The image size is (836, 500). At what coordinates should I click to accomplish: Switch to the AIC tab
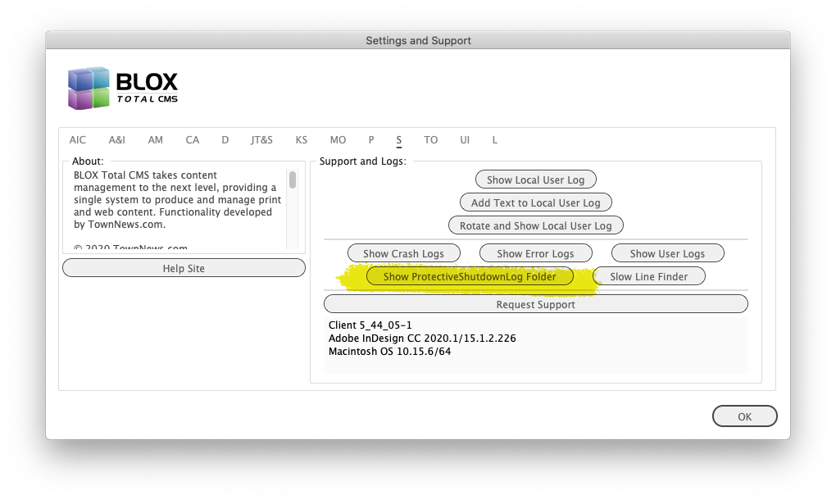77,140
